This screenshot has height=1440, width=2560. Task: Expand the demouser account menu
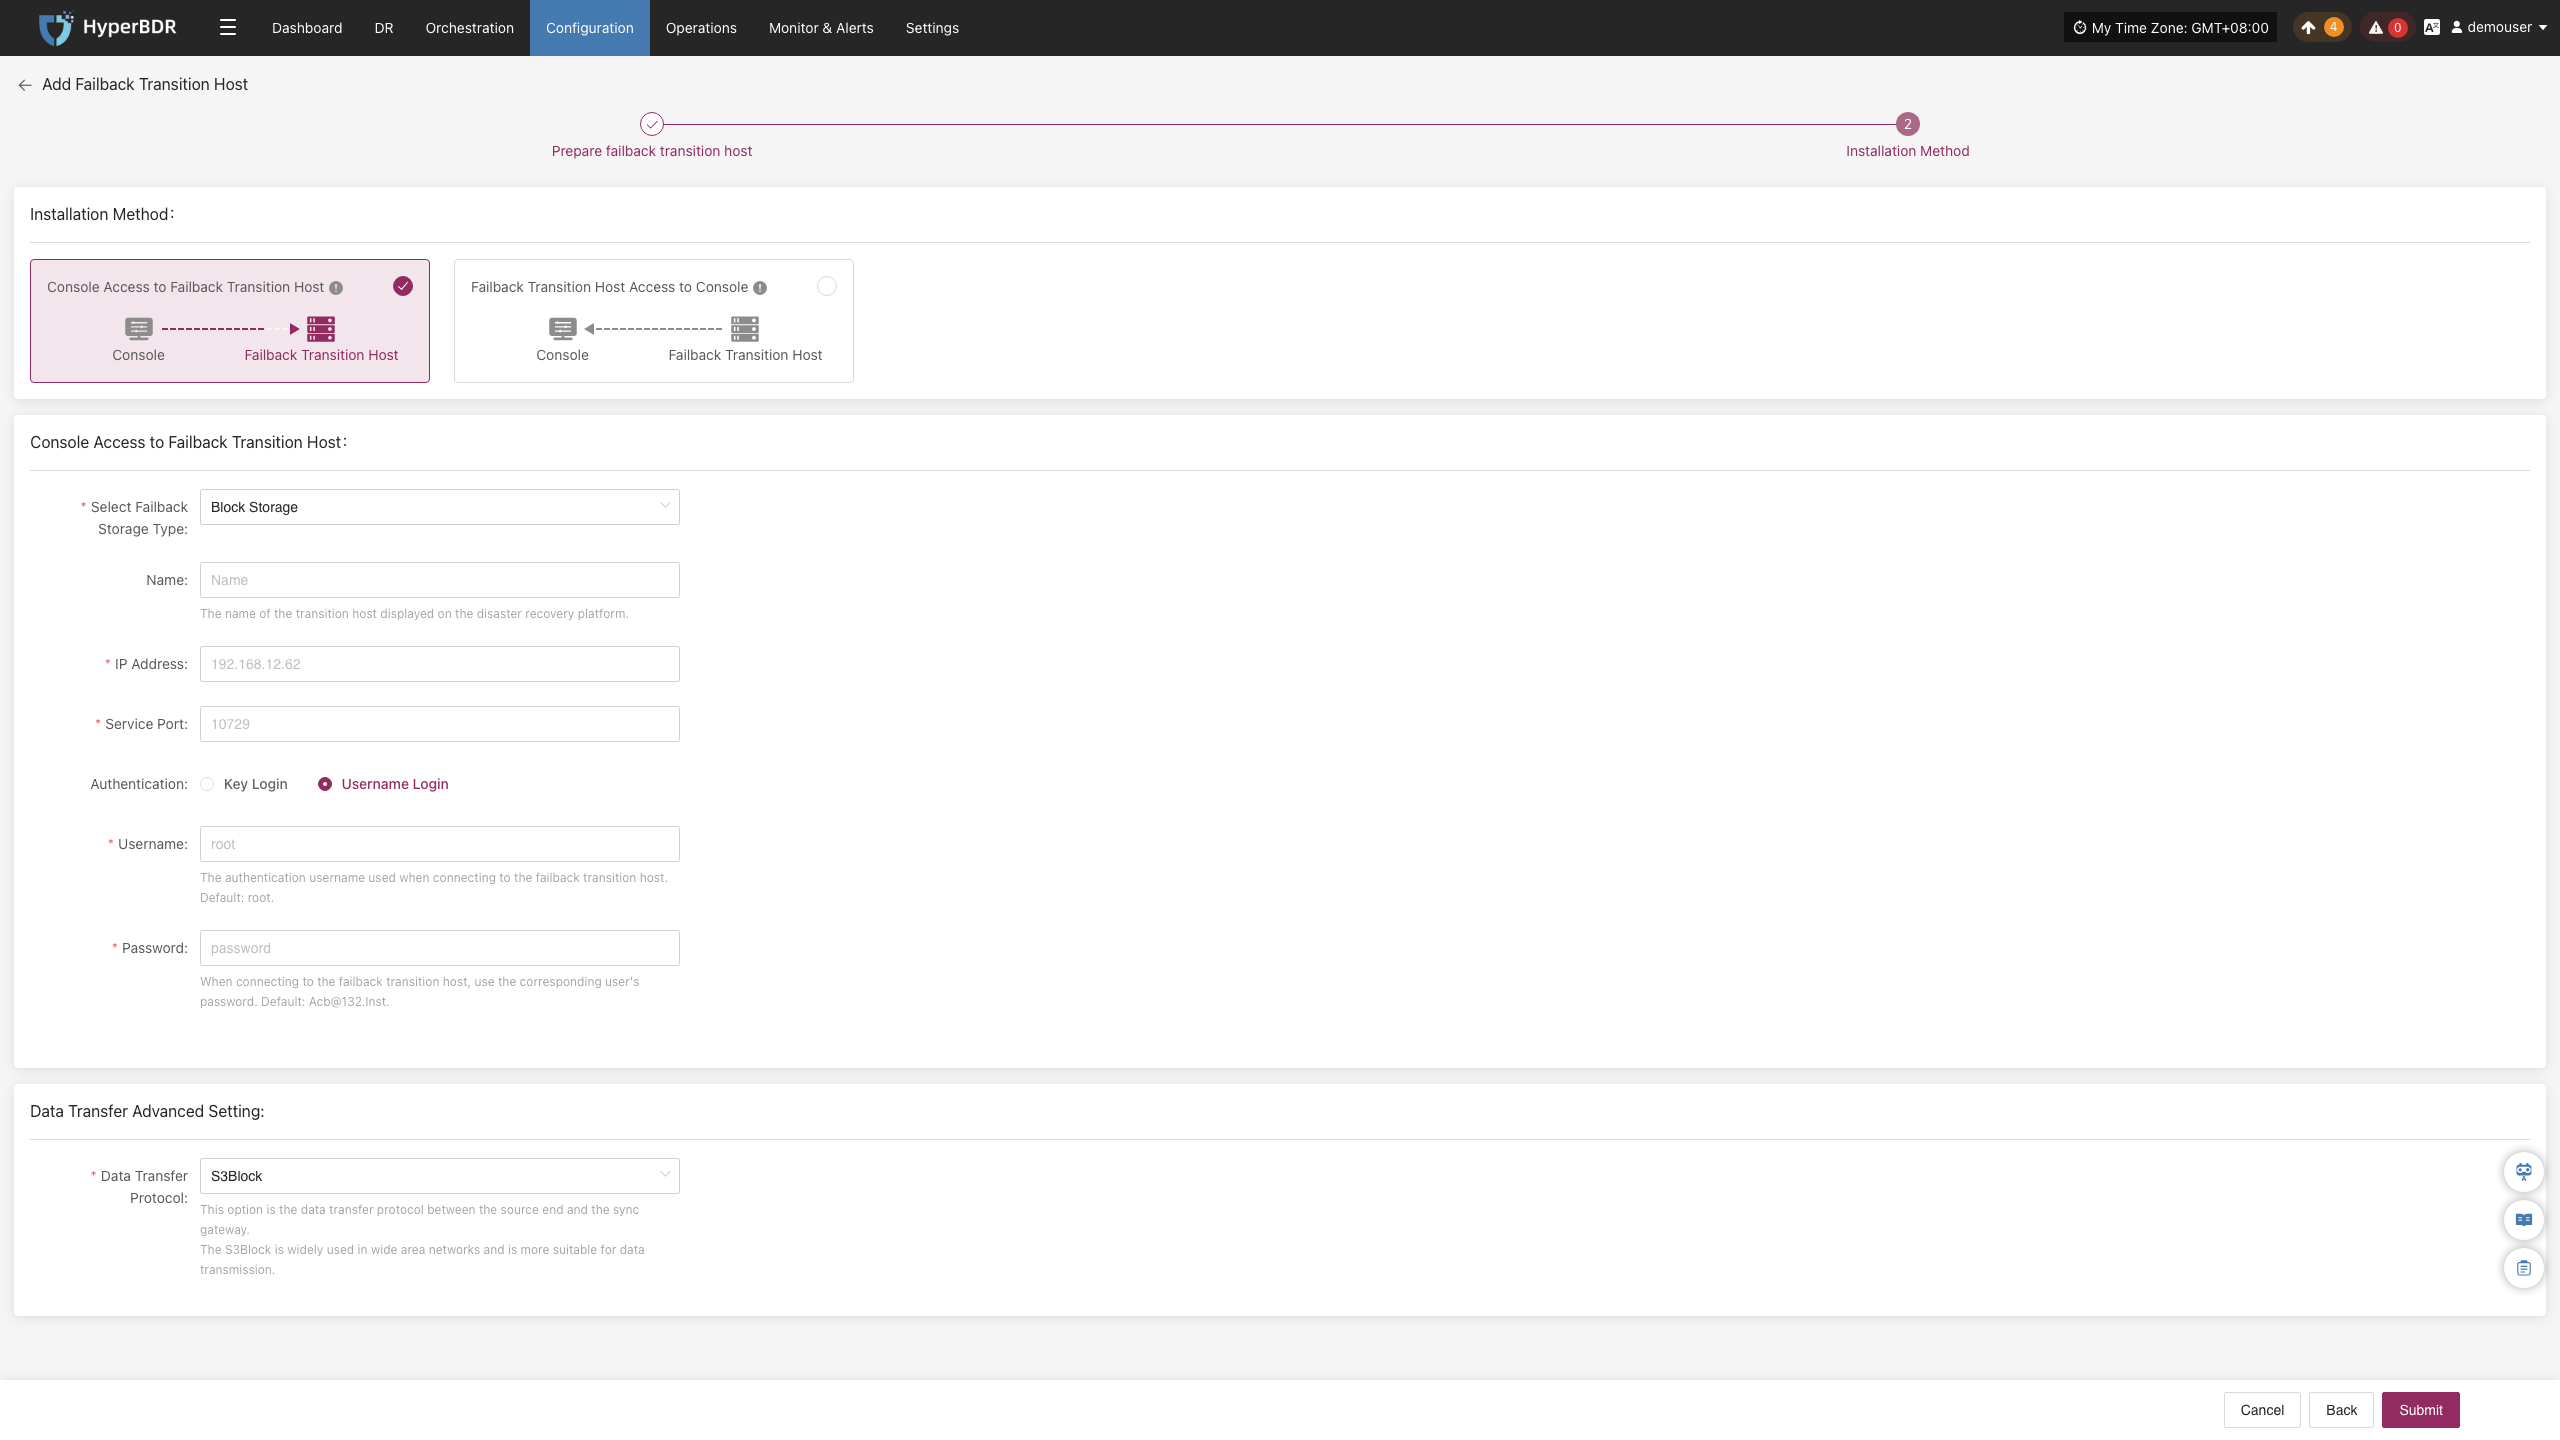tap(2499, 28)
